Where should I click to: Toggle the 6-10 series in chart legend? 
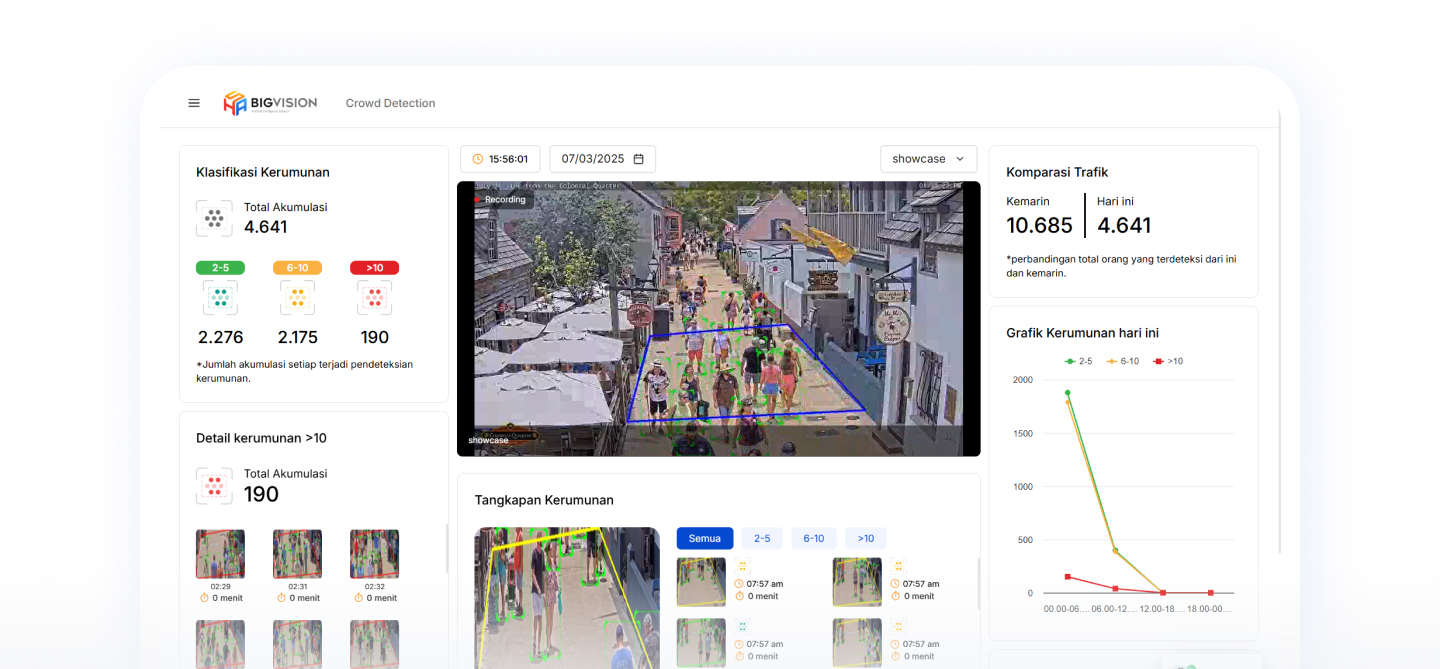[x=1122, y=361]
